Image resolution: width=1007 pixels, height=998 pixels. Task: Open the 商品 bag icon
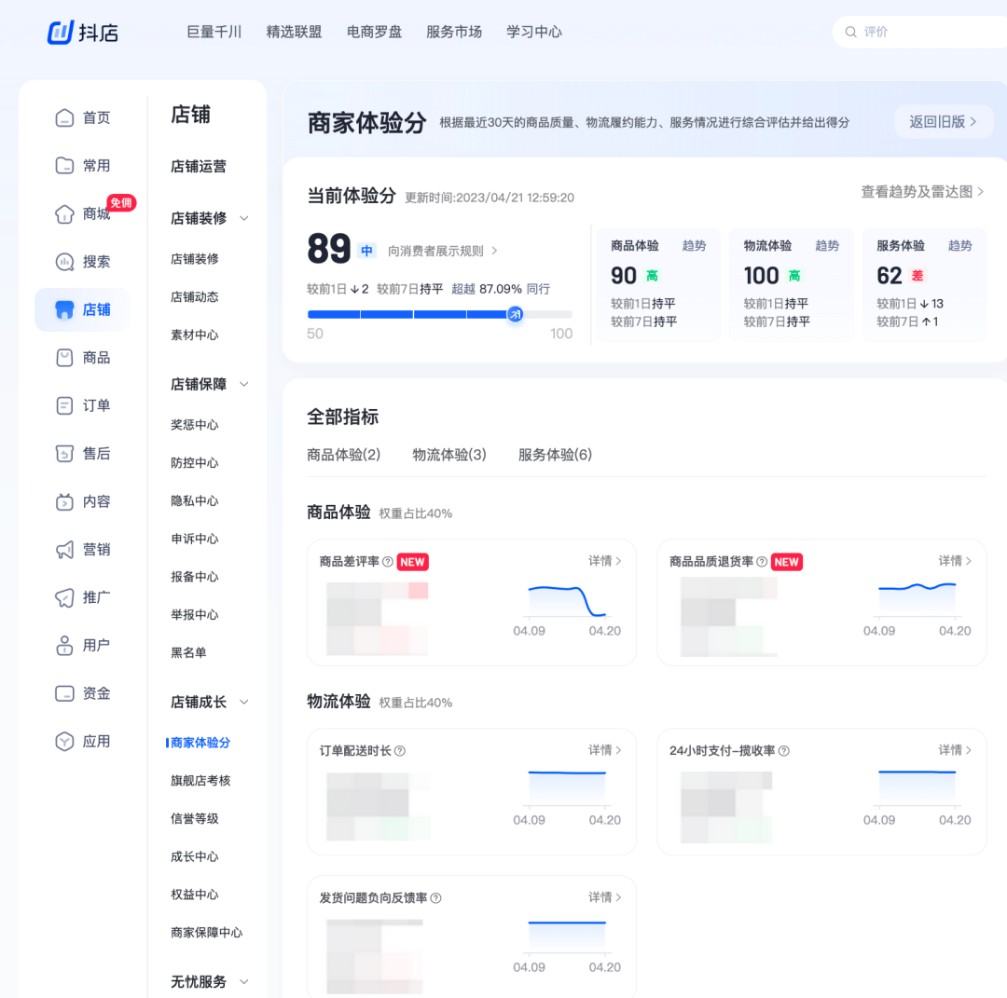tap(64, 358)
